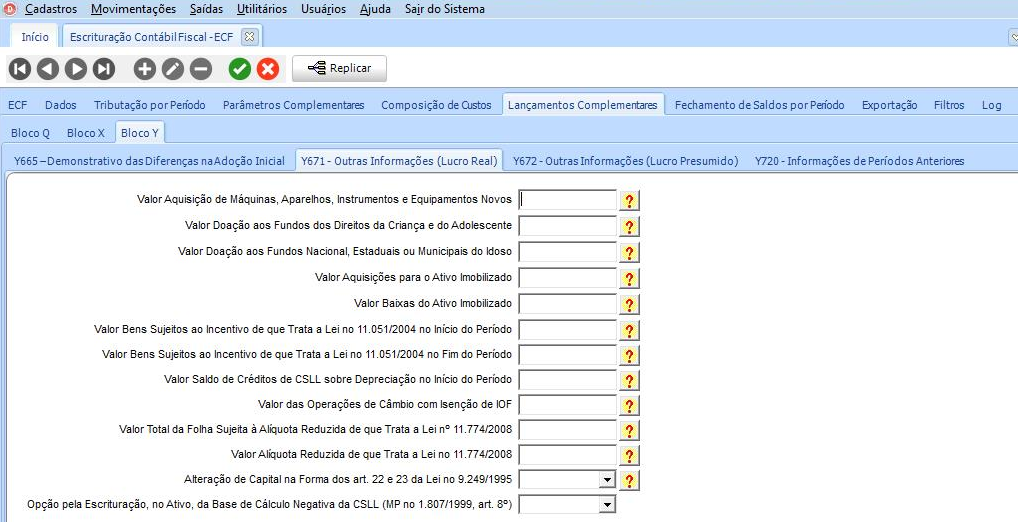Open the Ajuda menu
This screenshot has height=522, width=1018.
coord(375,9)
